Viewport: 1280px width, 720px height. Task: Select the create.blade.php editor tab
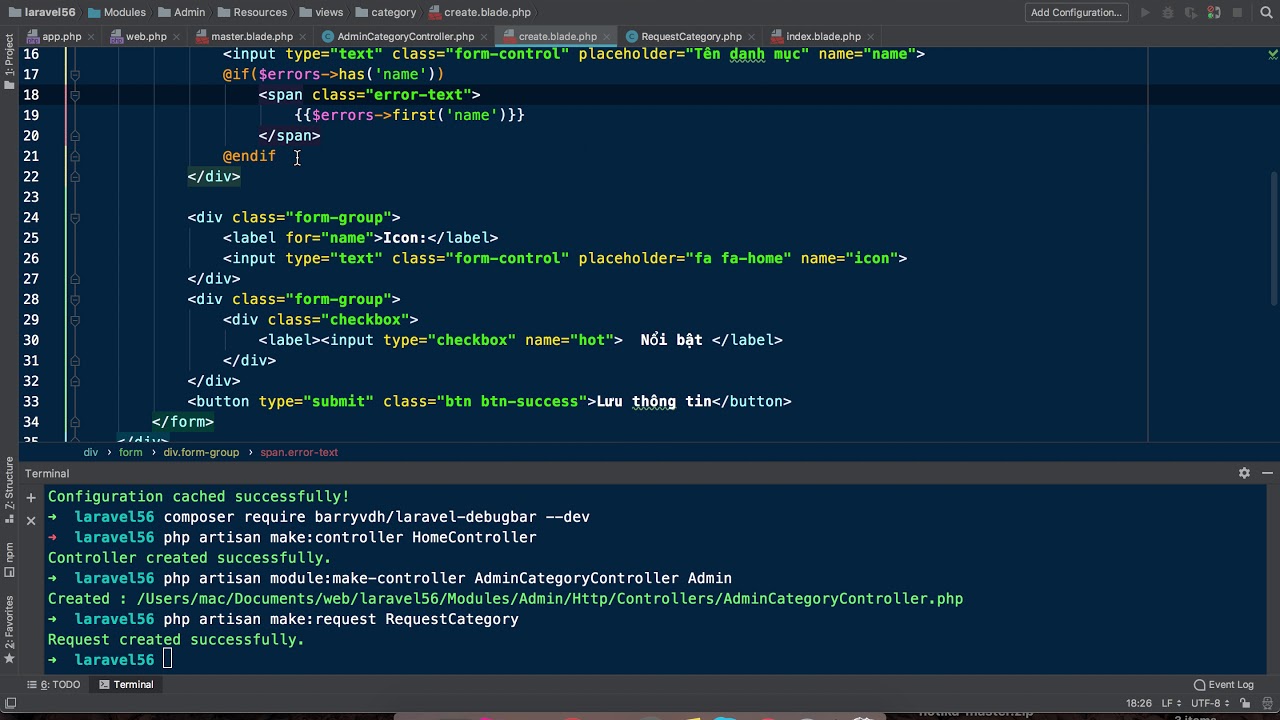(x=558, y=36)
